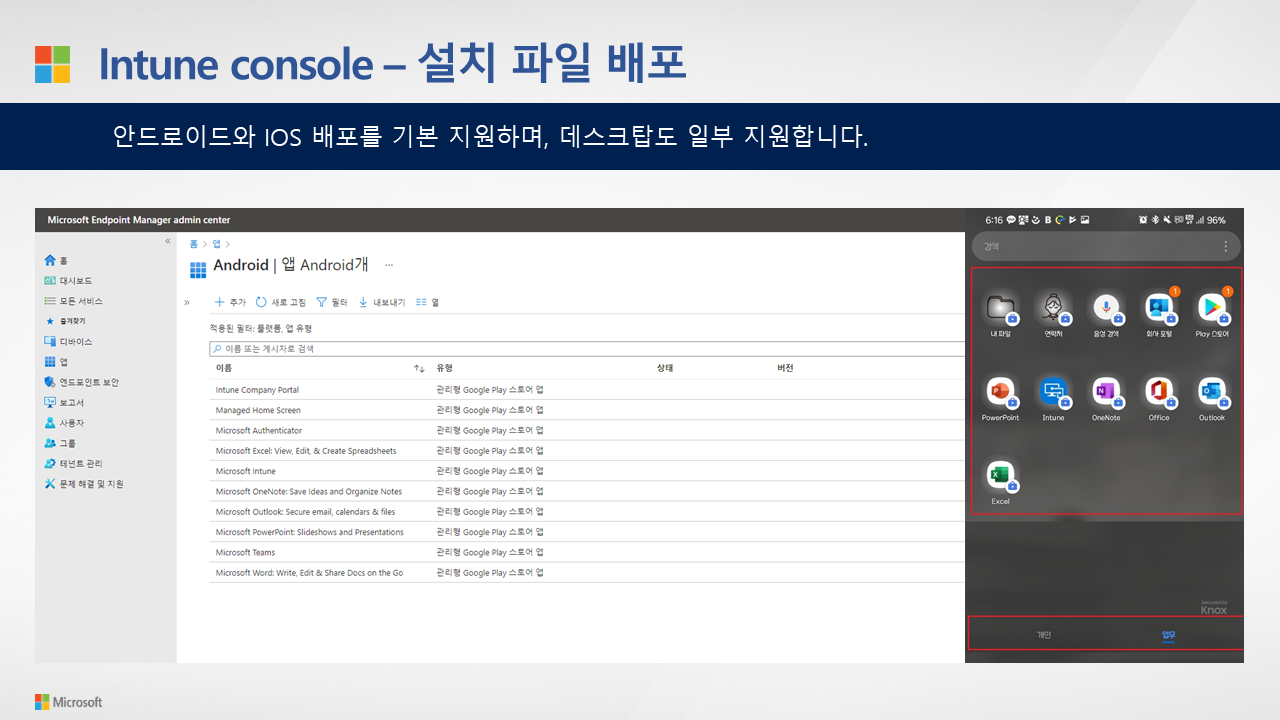This screenshot has width=1280, height=720.
Task: Click 내보내기 export button
Action: pyautogui.click(x=382, y=302)
